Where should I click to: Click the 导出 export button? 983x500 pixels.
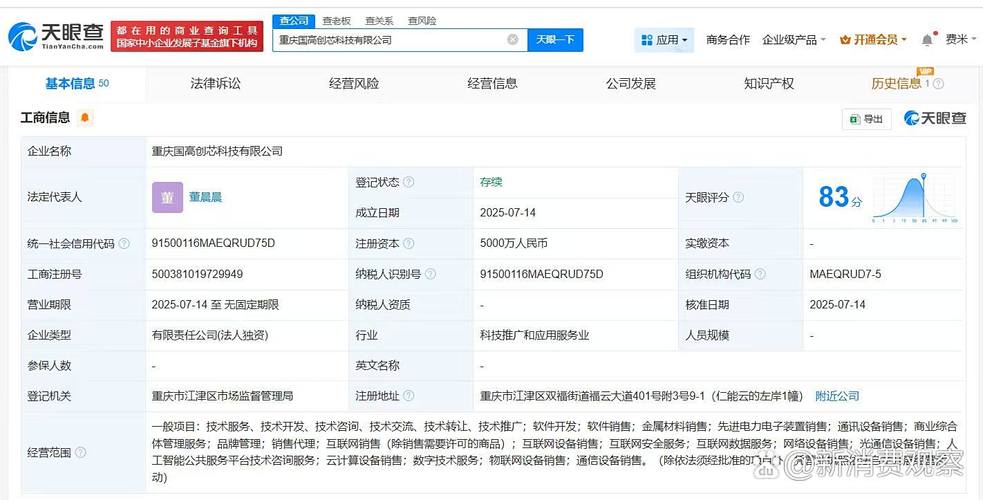866,119
